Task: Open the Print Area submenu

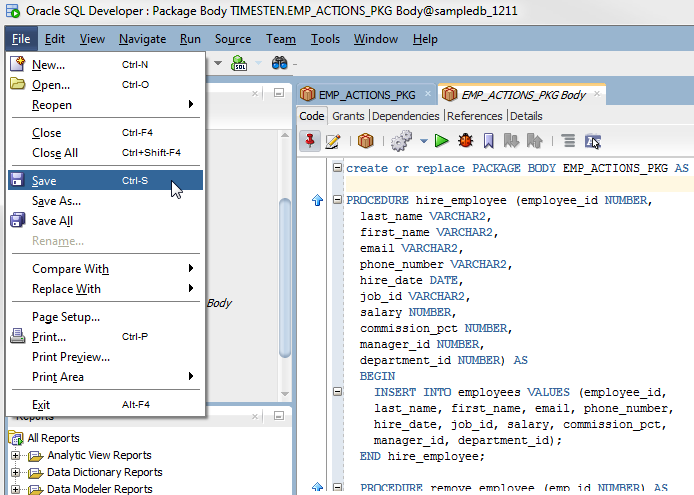Action: point(105,376)
